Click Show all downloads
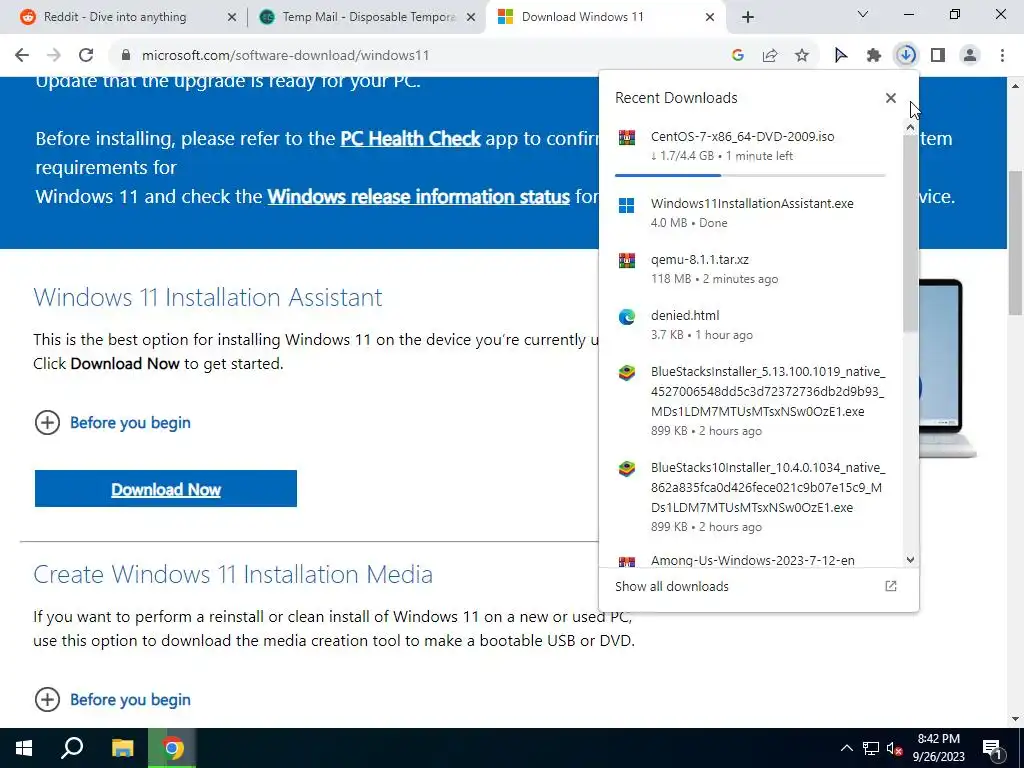Screen dimensions: 1024x768 (672, 586)
